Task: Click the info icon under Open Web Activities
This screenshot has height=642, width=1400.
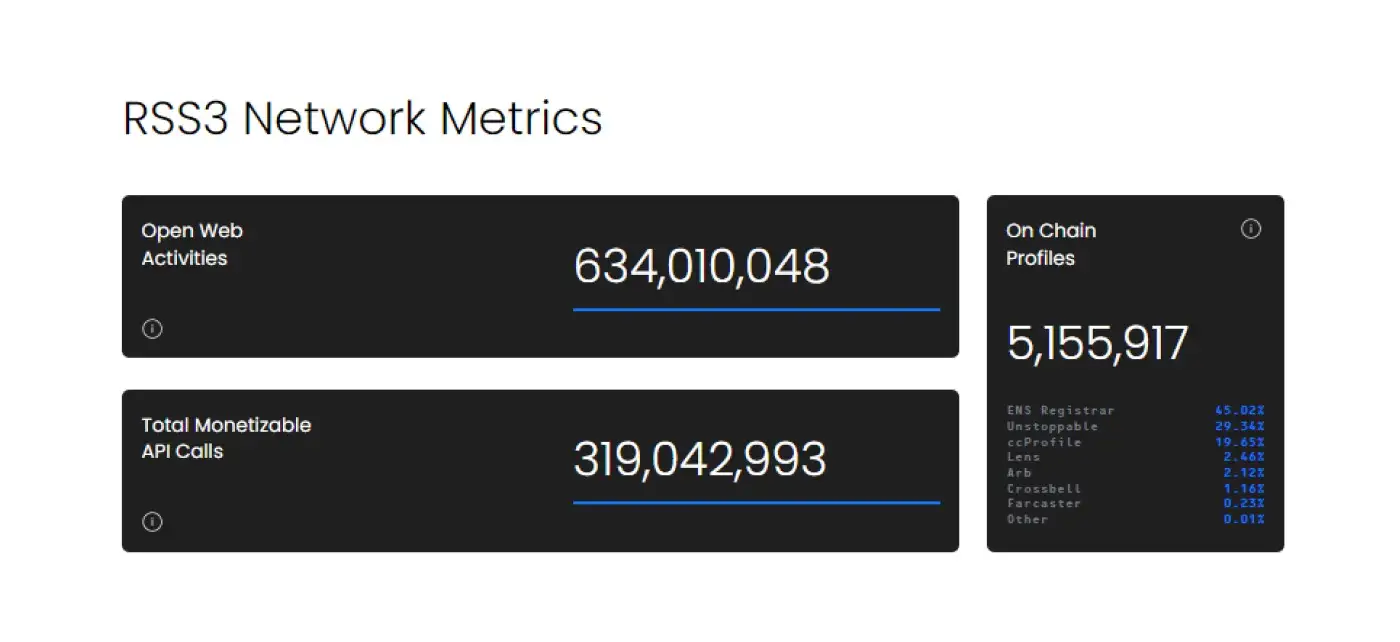Action: [152, 328]
